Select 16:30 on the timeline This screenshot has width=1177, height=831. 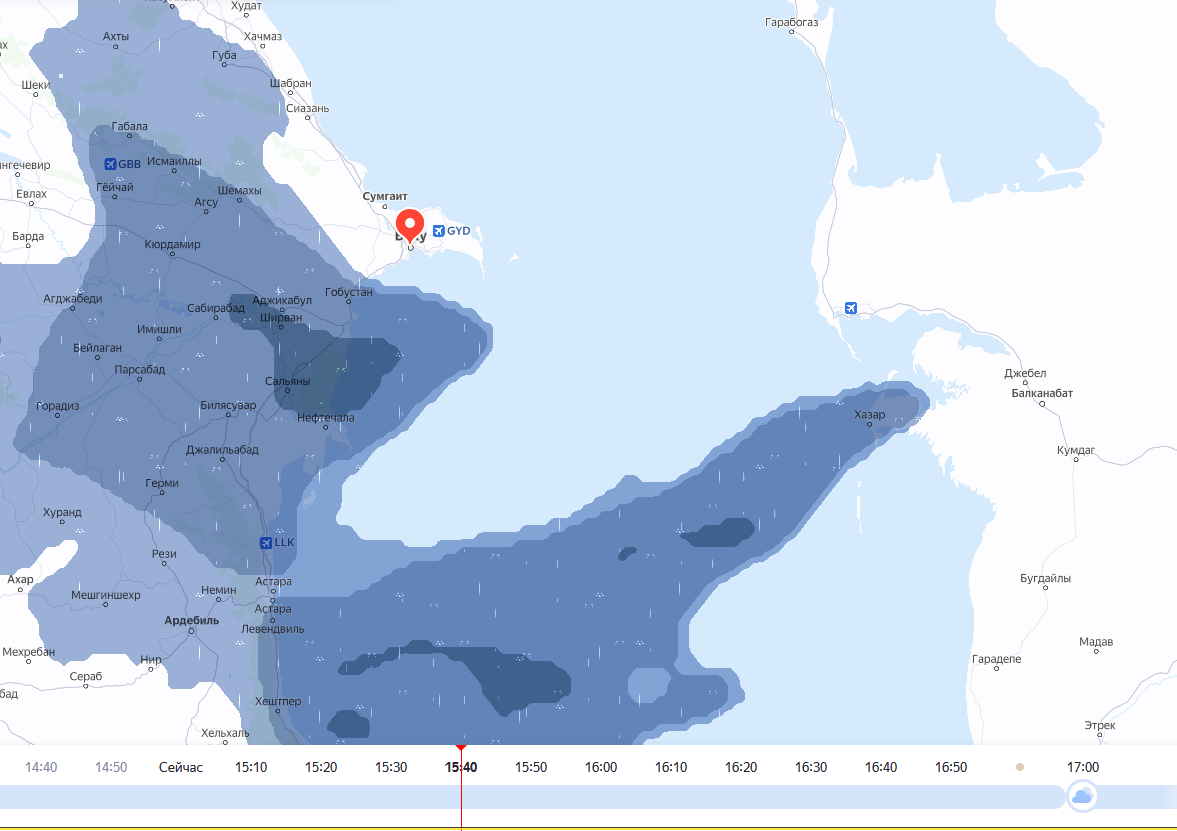(x=811, y=767)
